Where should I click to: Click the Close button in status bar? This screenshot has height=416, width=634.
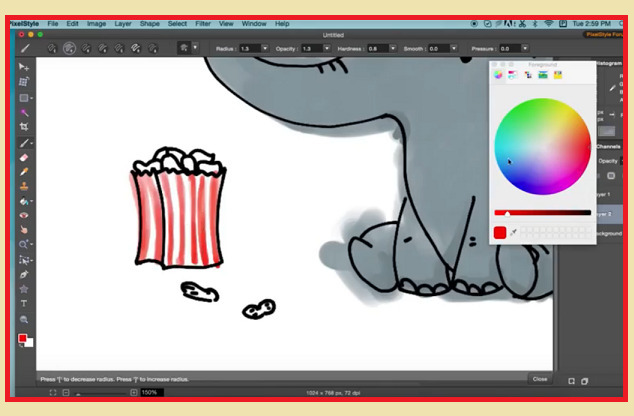(540, 379)
